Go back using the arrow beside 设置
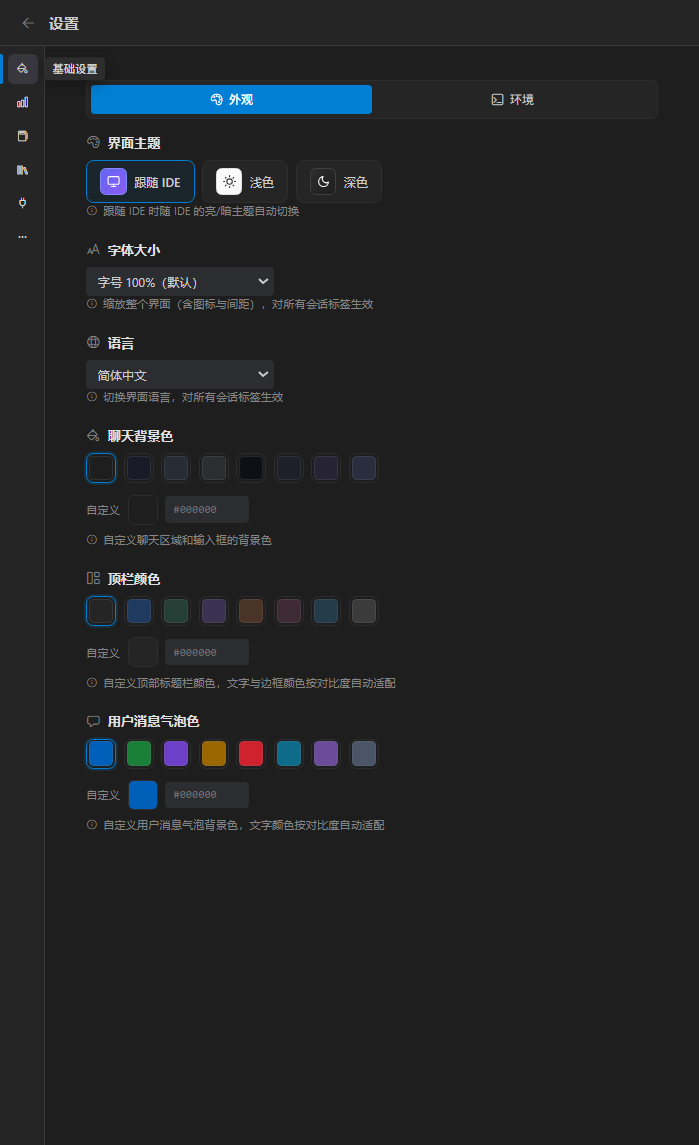Viewport: 699px width, 1145px height. click(x=28, y=23)
